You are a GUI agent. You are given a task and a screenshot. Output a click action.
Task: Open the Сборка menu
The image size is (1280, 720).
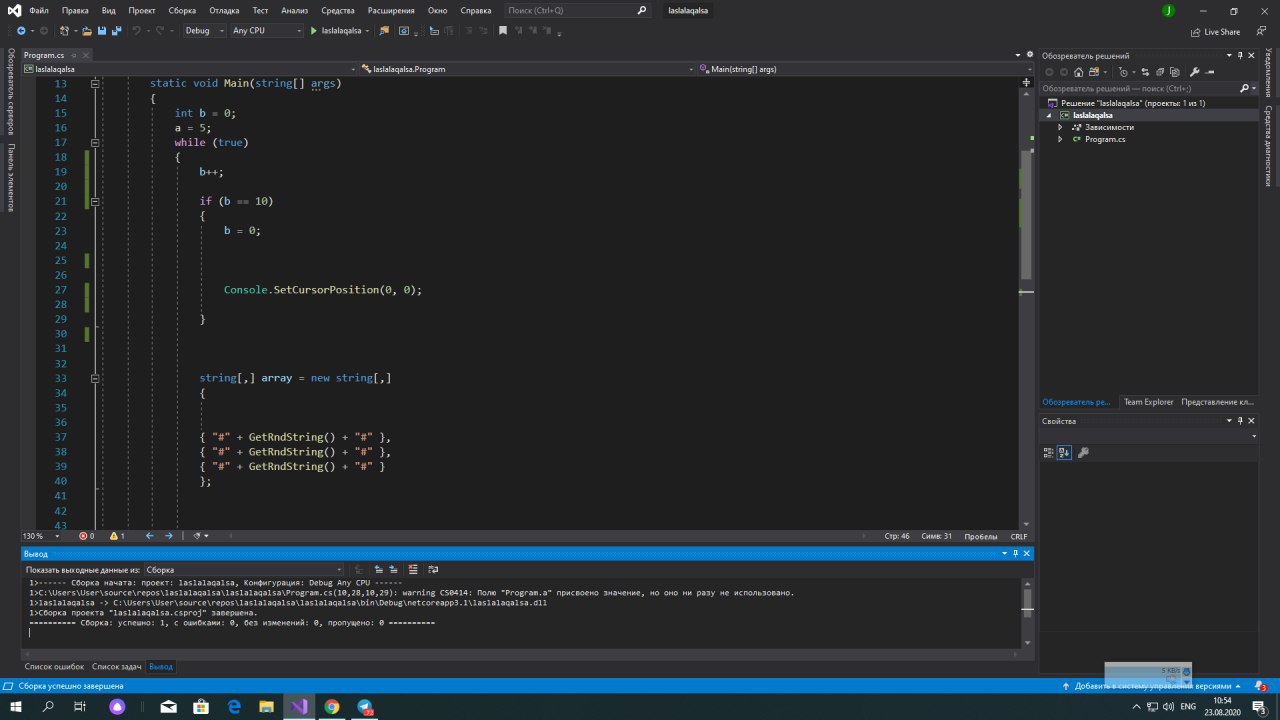click(182, 10)
